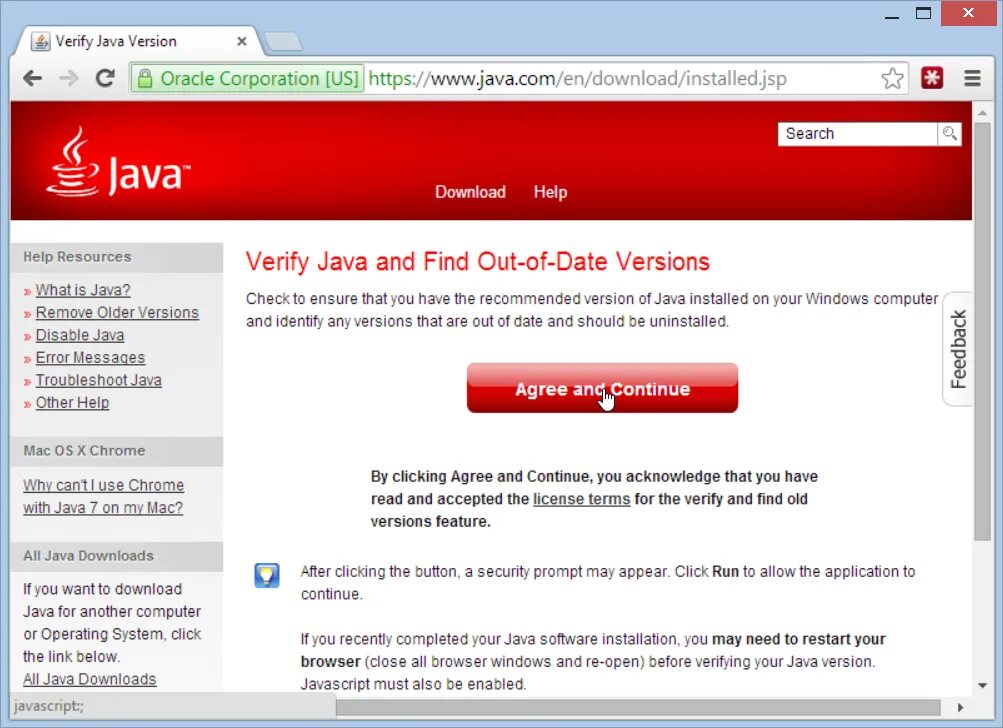The image size is (1003, 728).
Task: Click the Agree and Continue button
Action: (602, 388)
